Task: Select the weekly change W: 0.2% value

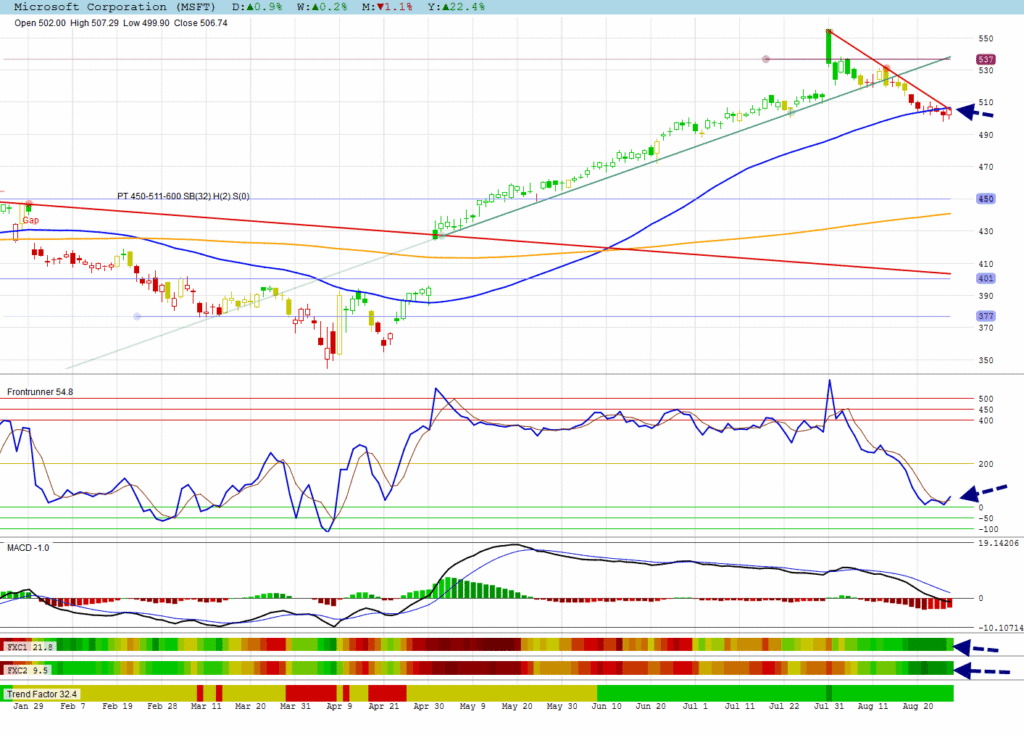Action: point(323,7)
